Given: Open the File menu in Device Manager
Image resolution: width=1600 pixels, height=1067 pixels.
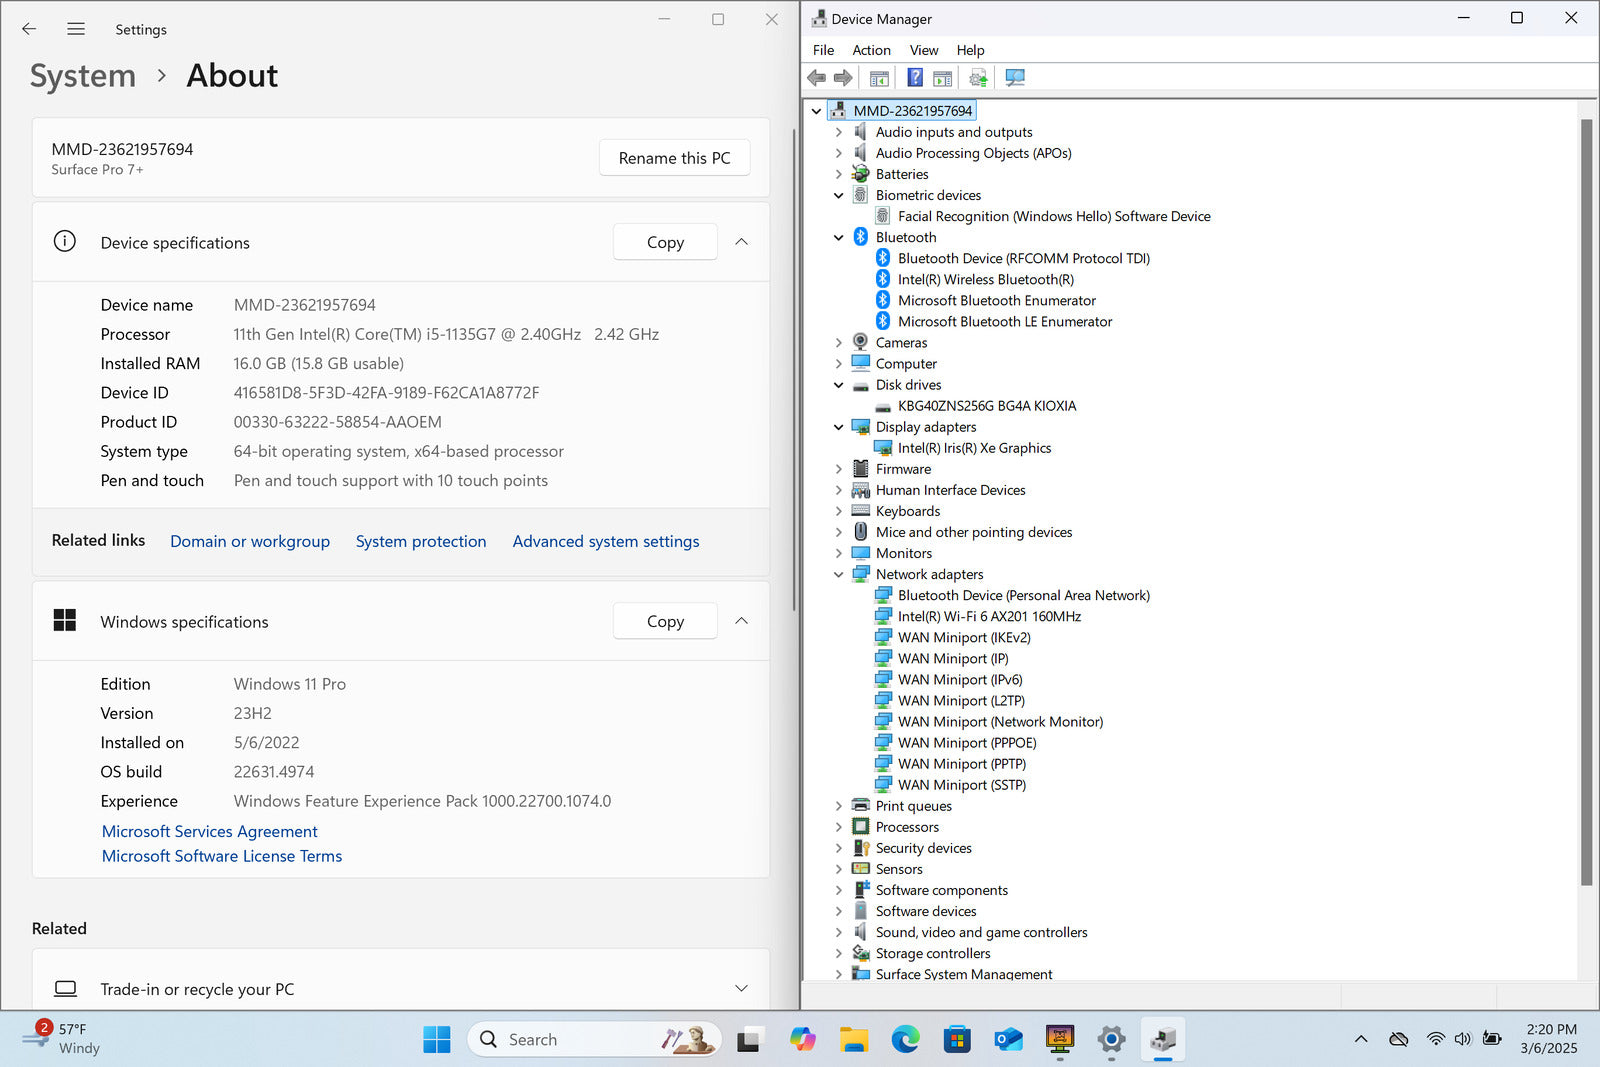Looking at the screenshot, I should pos(823,50).
